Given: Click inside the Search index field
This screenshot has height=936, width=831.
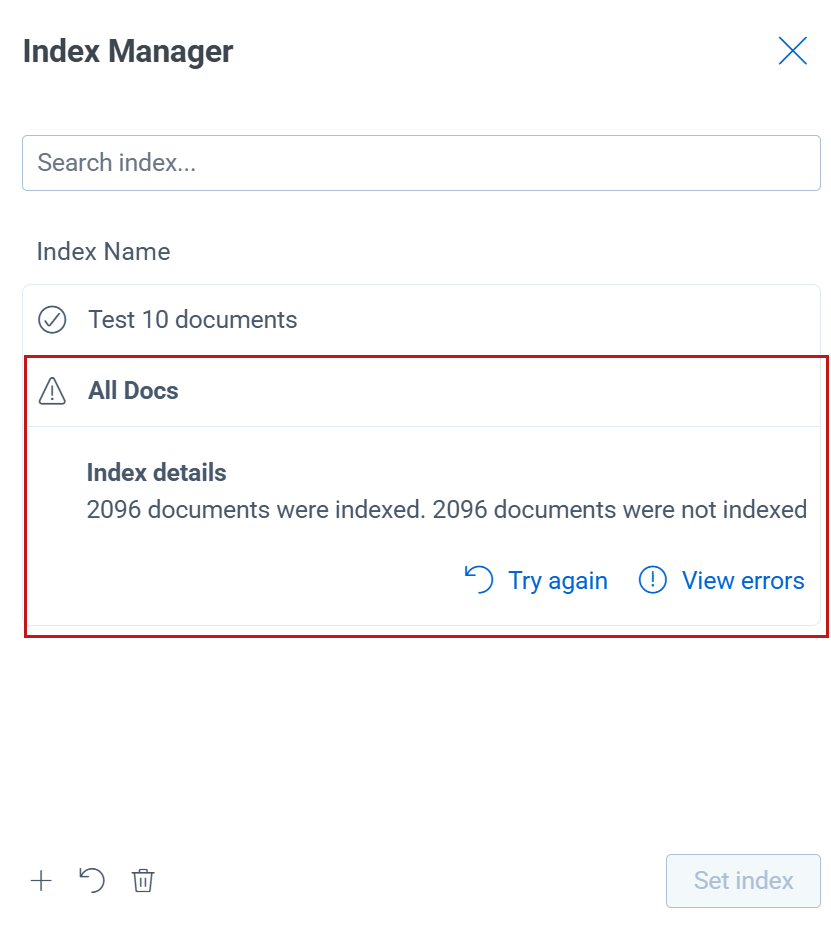Looking at the screenshot, I should click(420, 162).
